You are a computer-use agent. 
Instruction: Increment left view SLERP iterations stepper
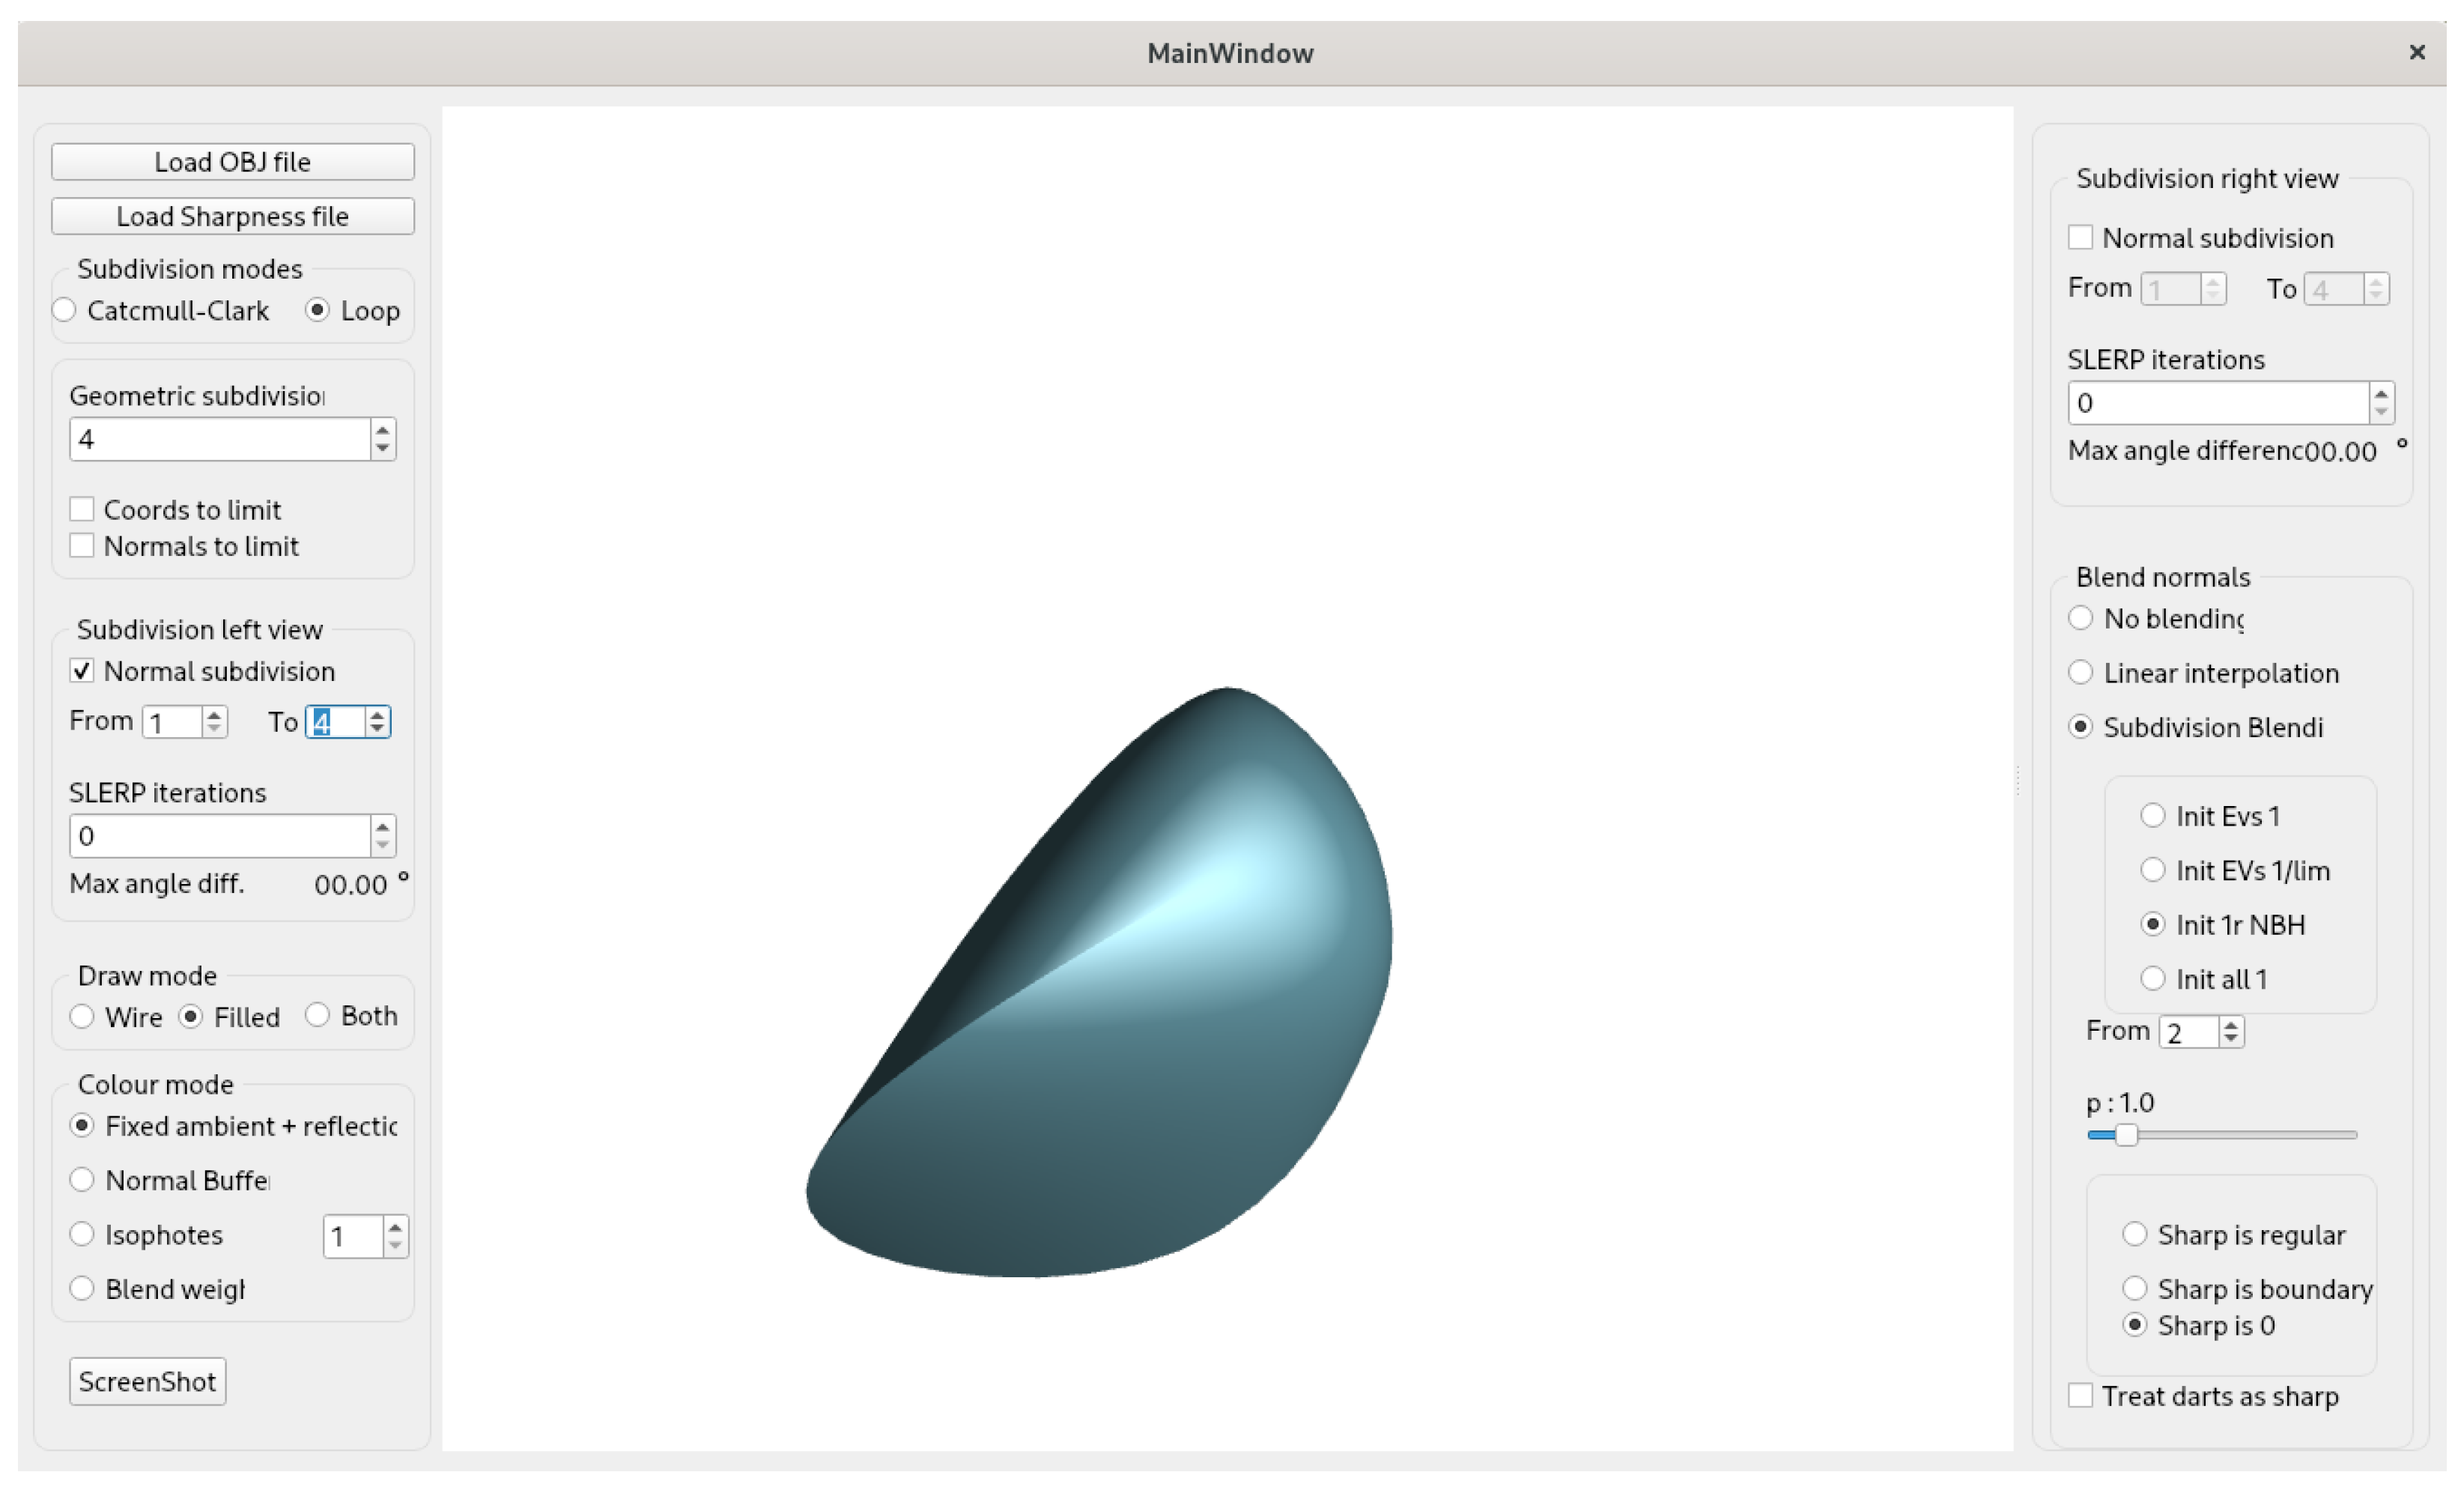[x=382, y=827]
